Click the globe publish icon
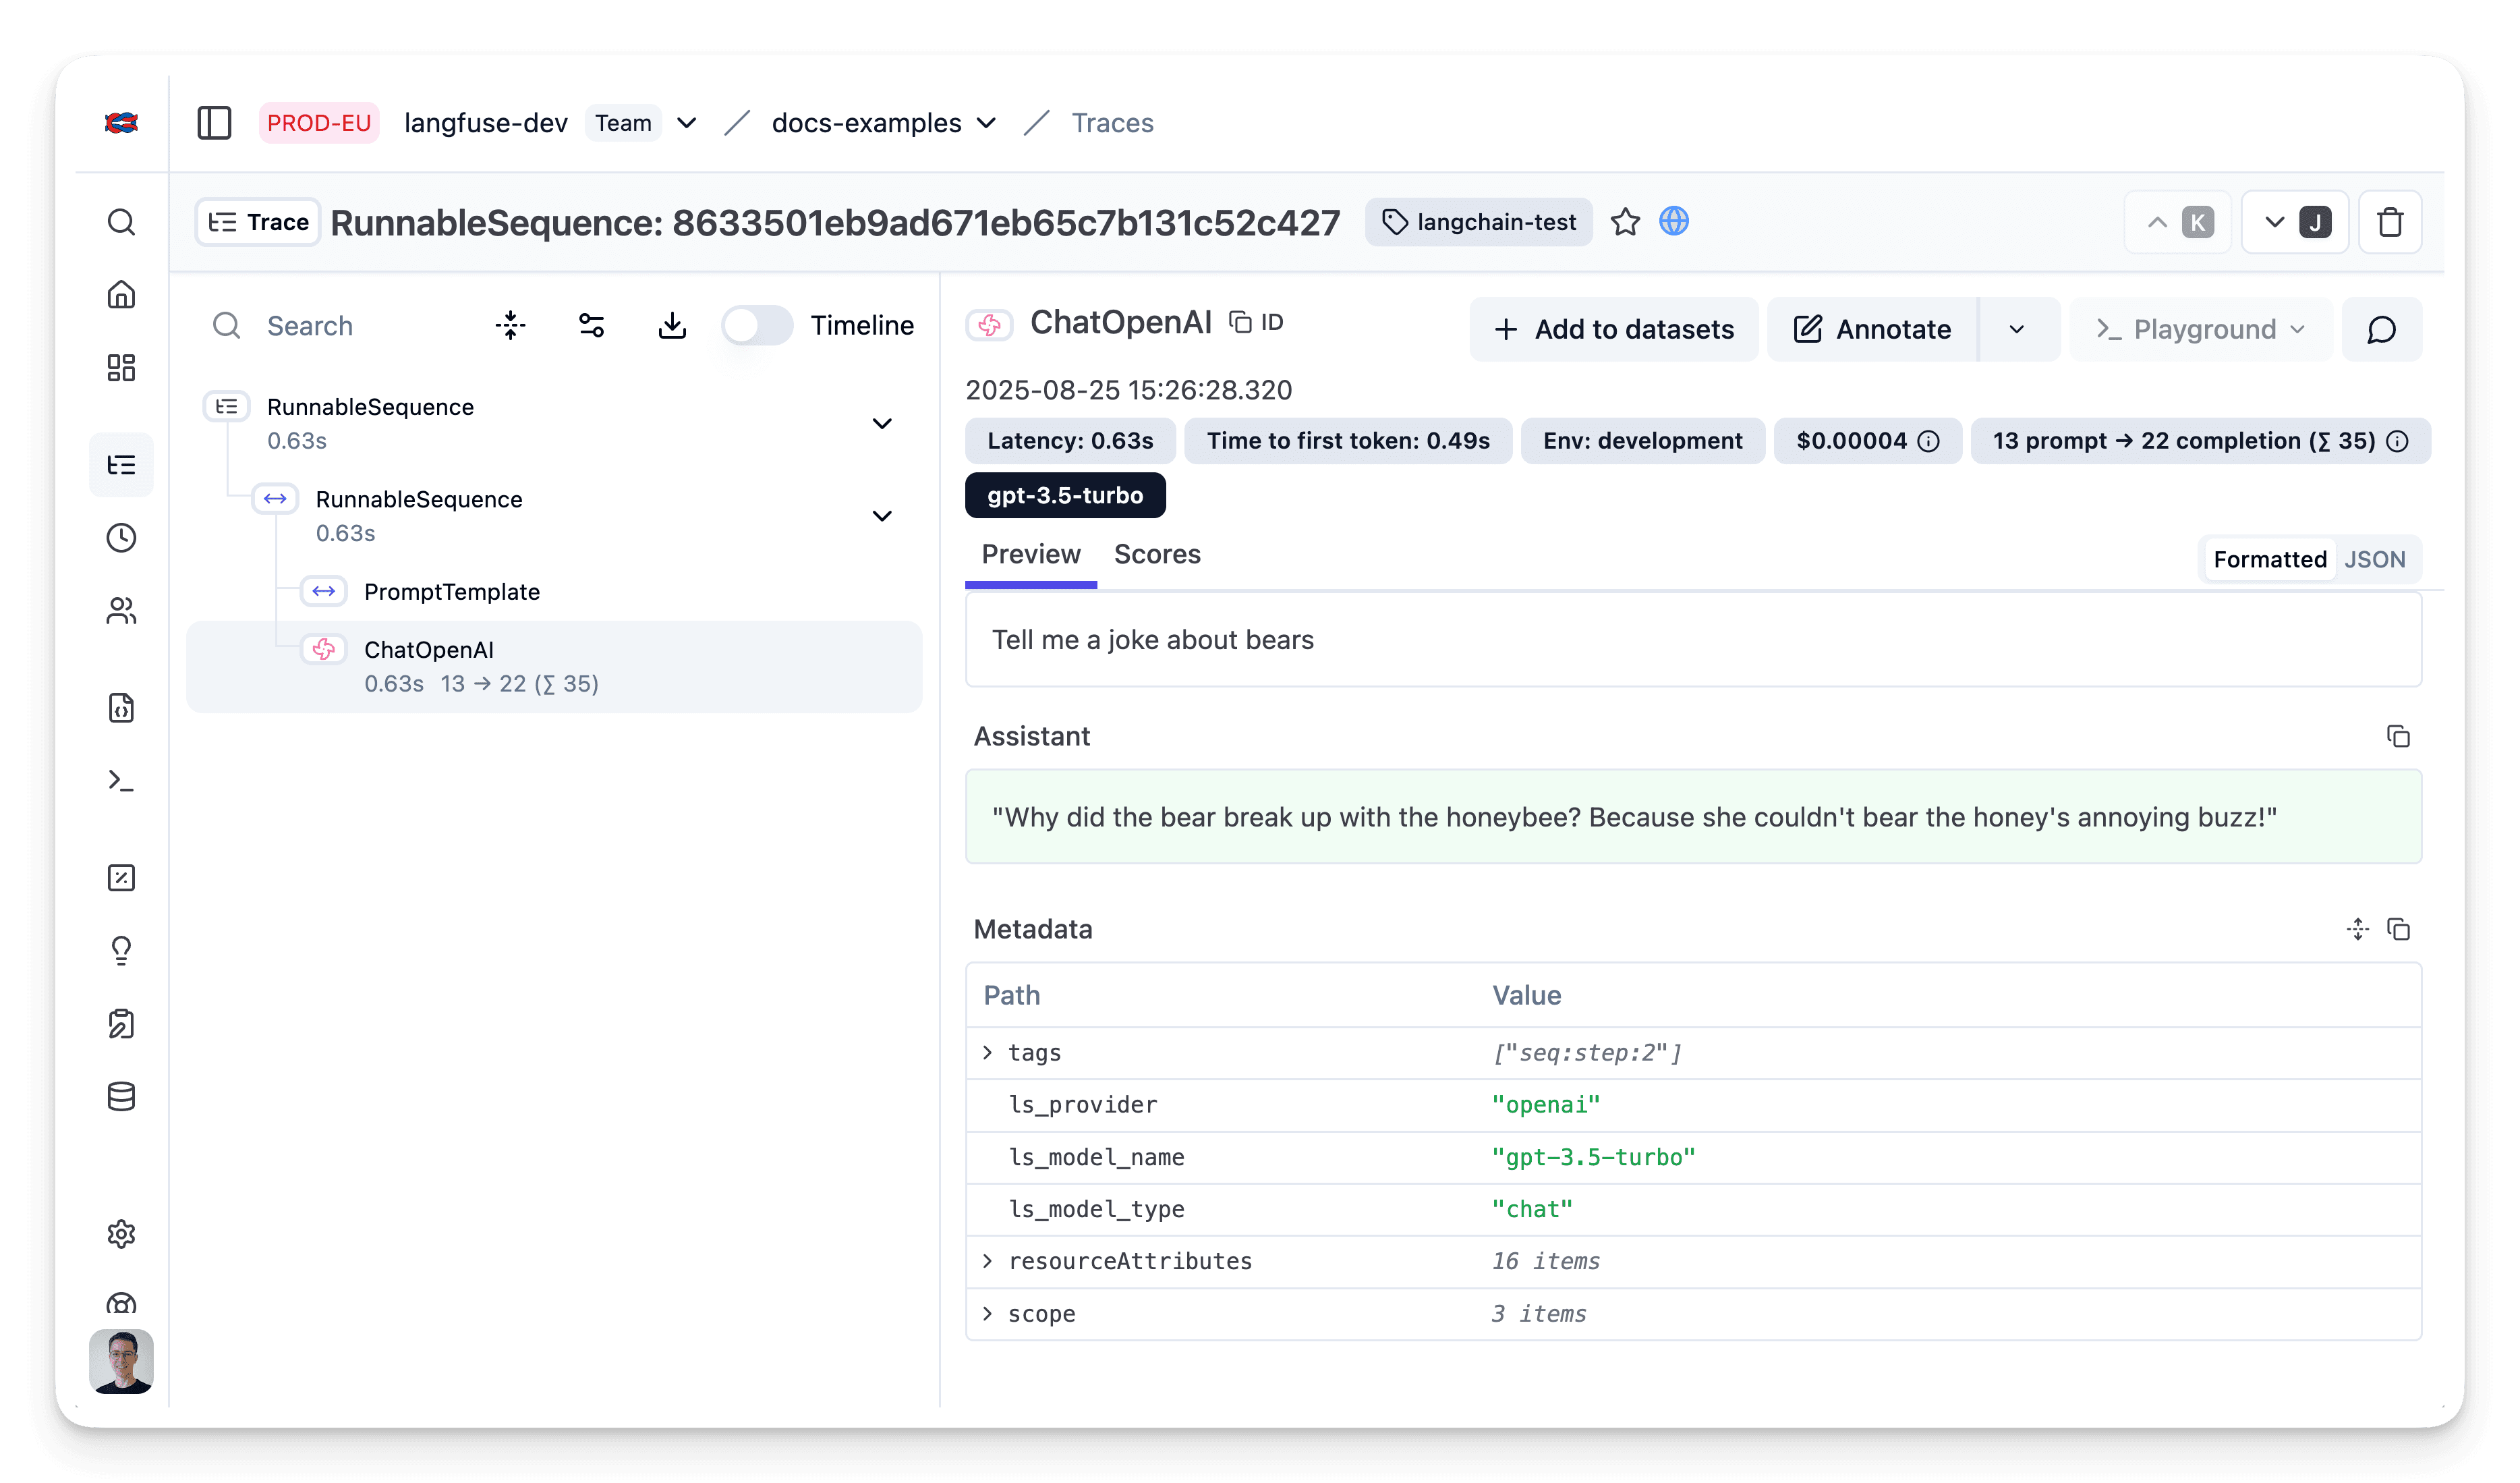2520x1483 pixels. coord(1674,222)
